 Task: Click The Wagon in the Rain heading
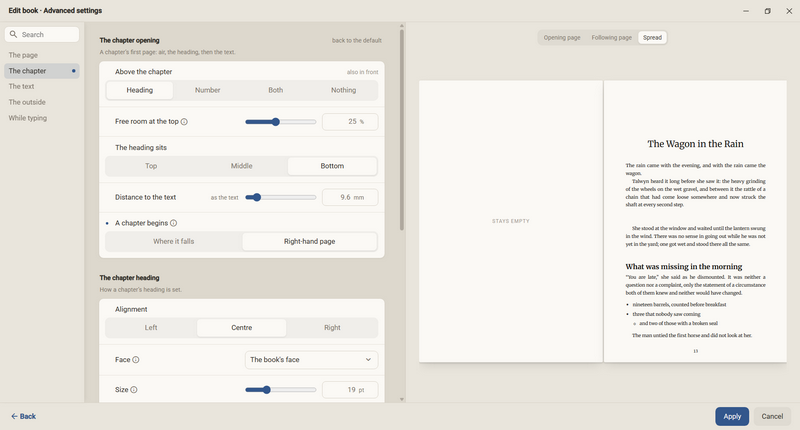click(x=695, y=144)
